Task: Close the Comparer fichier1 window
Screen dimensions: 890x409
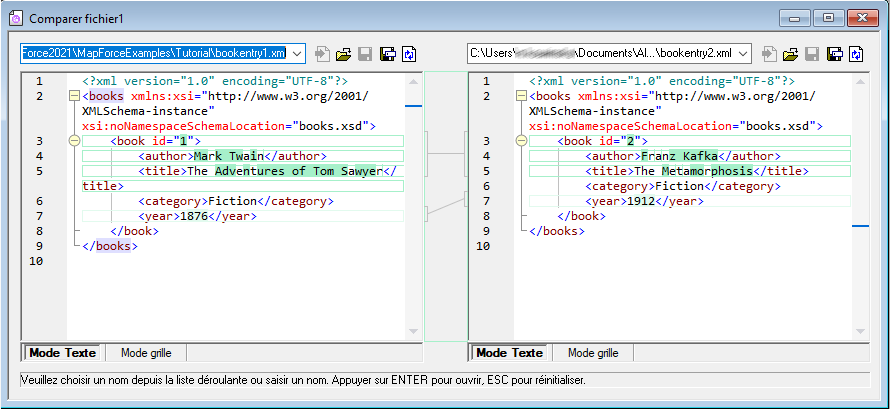Action: click(x=863, y=19)
